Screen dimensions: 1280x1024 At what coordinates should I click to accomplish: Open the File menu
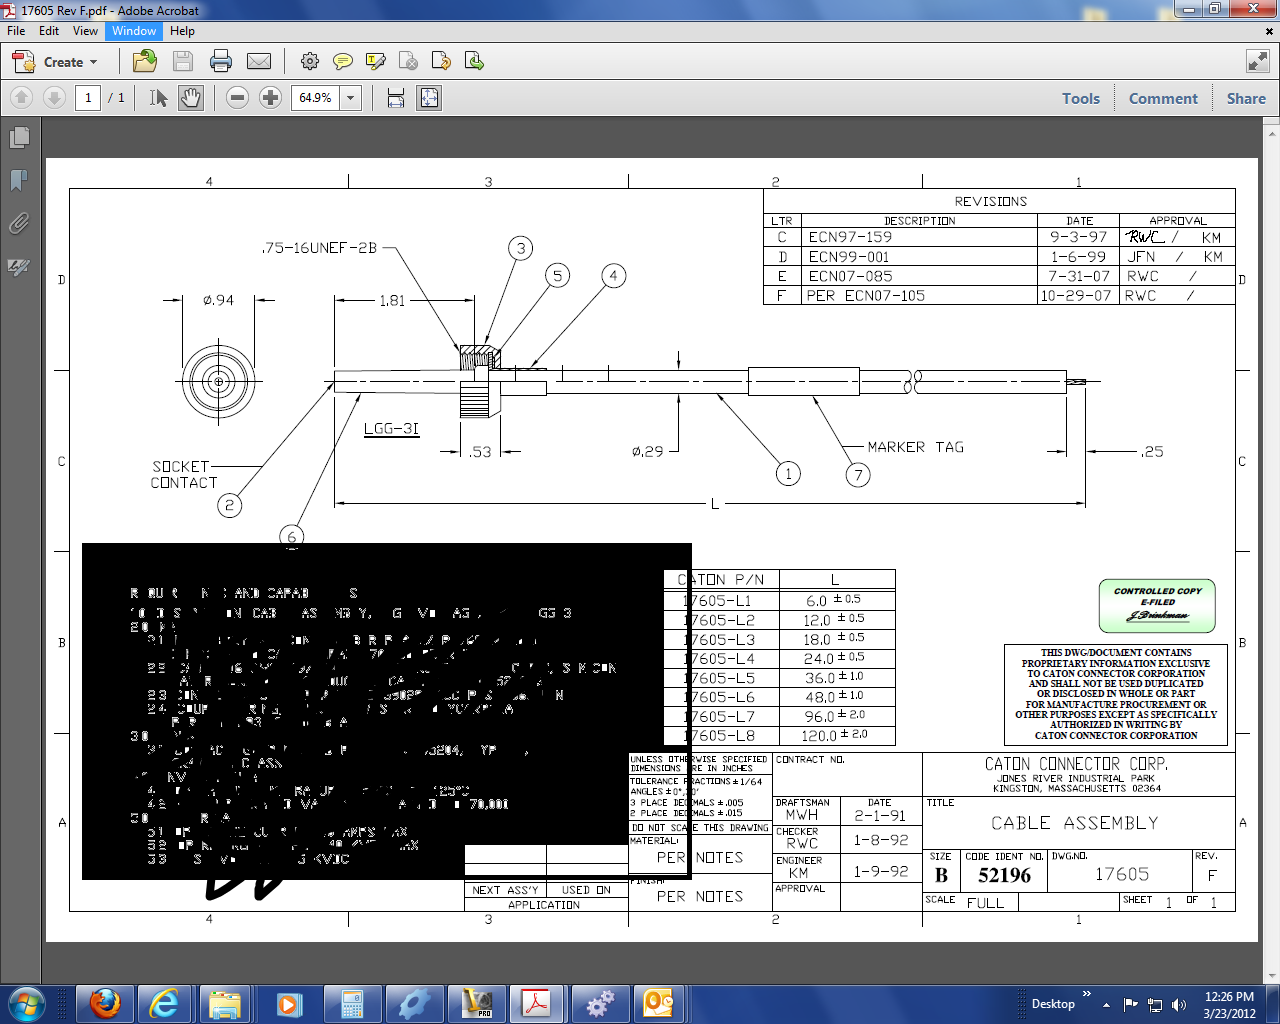(16, 31)
